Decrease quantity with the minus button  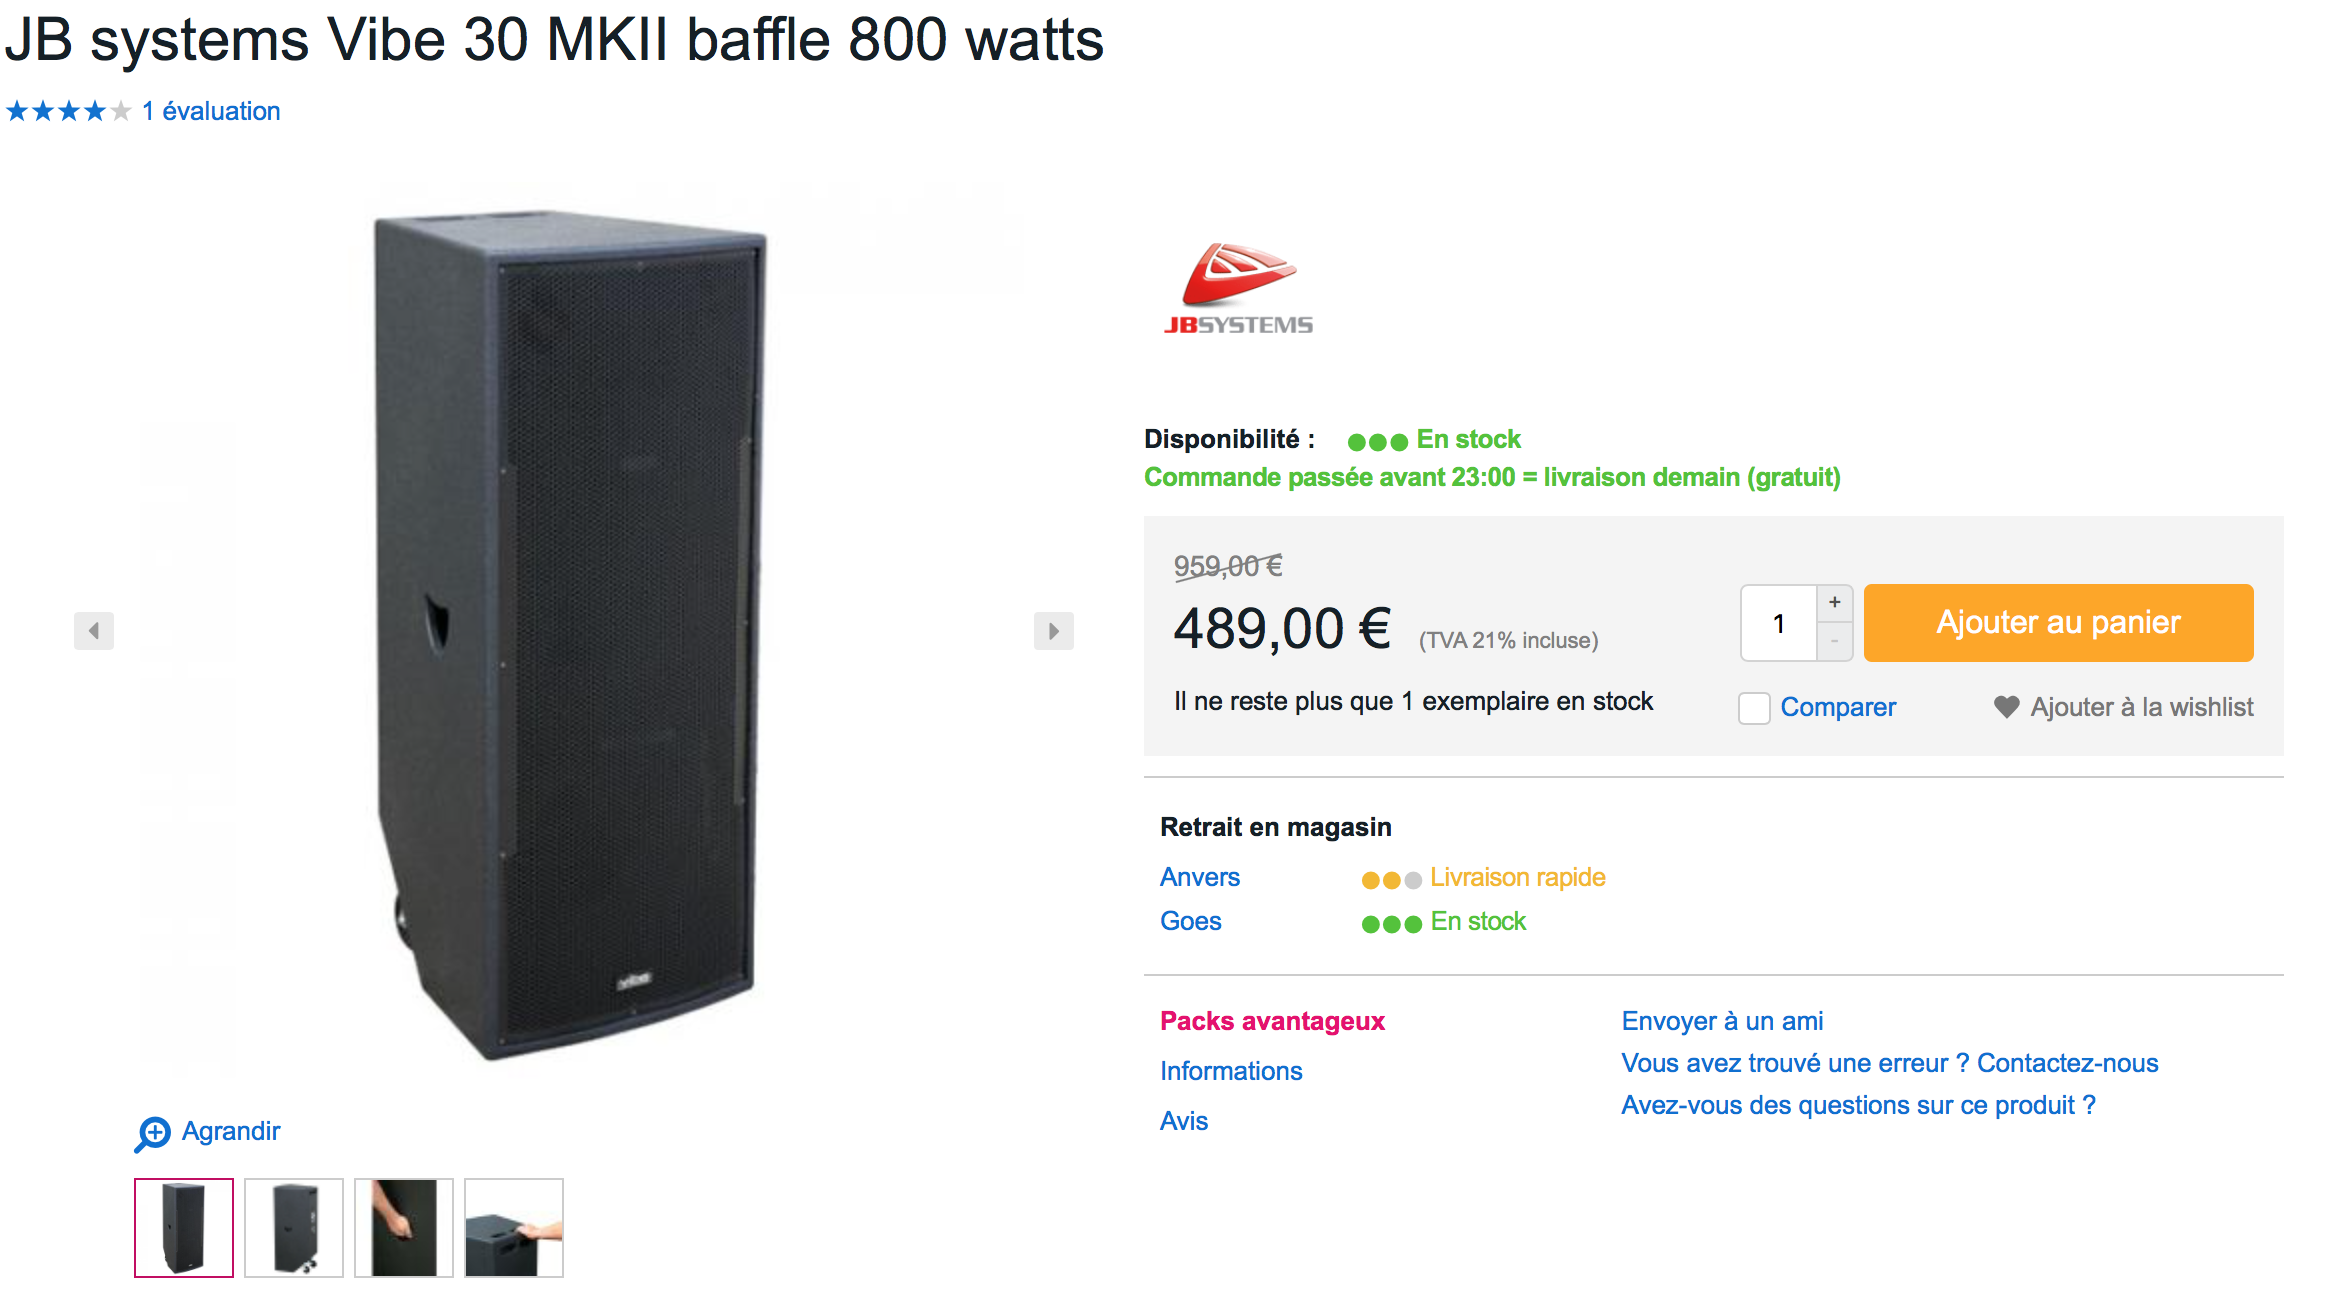click(x=1834, y=641)
